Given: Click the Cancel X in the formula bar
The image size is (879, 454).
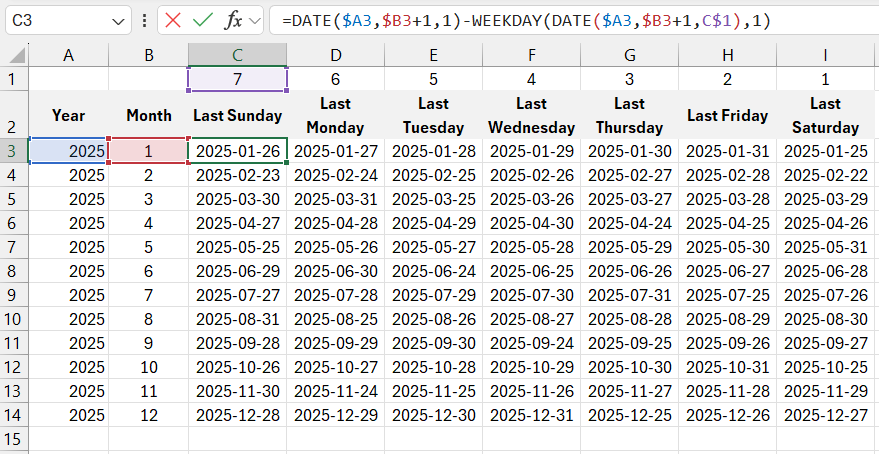Looking at the screenshot, I should (x=173, y=20).
